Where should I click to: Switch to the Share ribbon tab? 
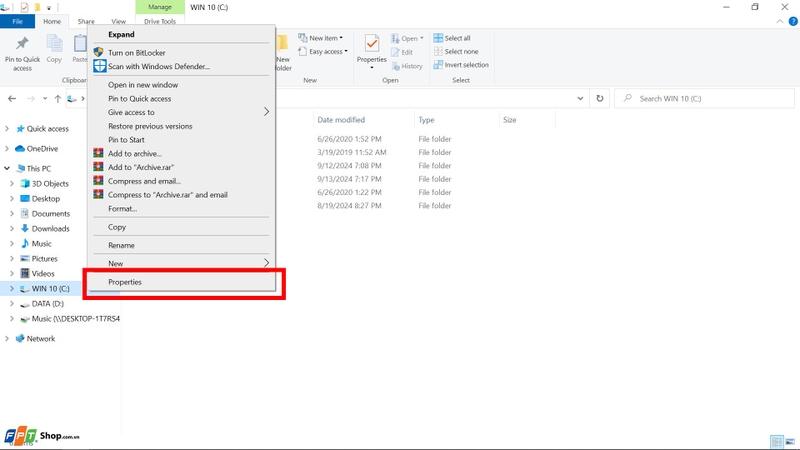click(86, 21)
